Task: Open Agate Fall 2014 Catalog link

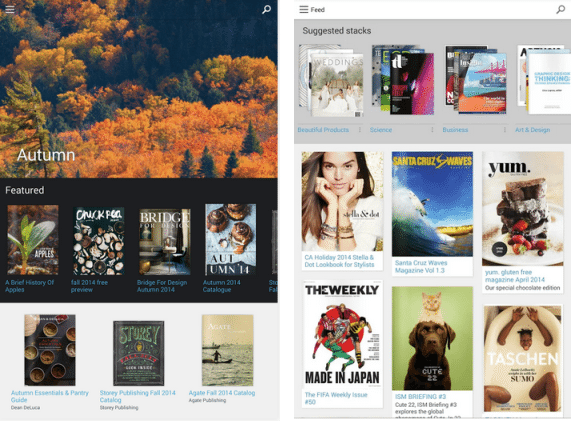Action: [x=222, y=393]
